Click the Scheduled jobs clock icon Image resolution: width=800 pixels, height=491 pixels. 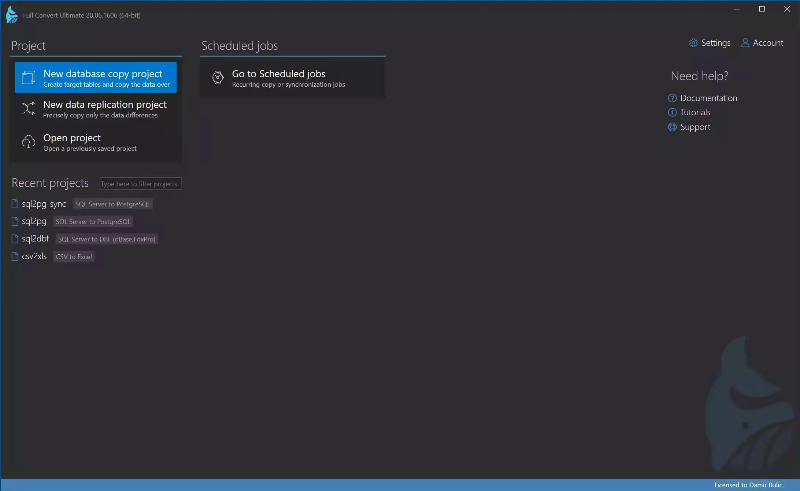[217, 78]
